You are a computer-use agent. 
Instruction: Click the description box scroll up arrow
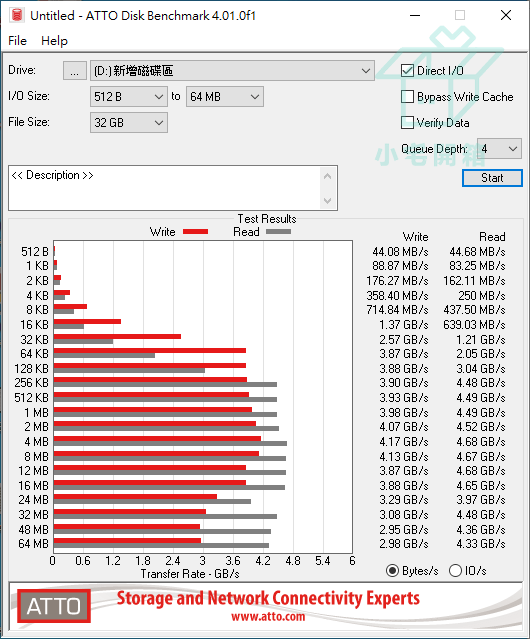point(328,176)
